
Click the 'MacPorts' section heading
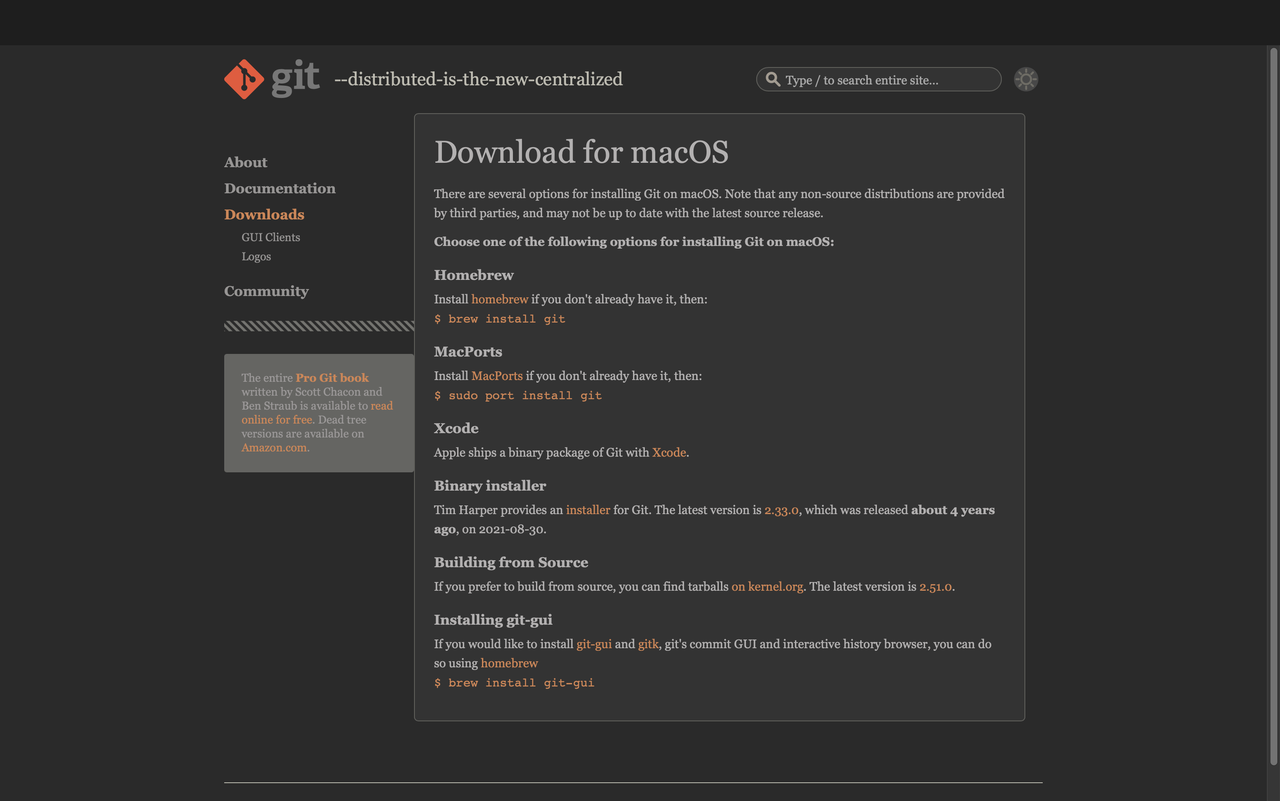point(468,352)
